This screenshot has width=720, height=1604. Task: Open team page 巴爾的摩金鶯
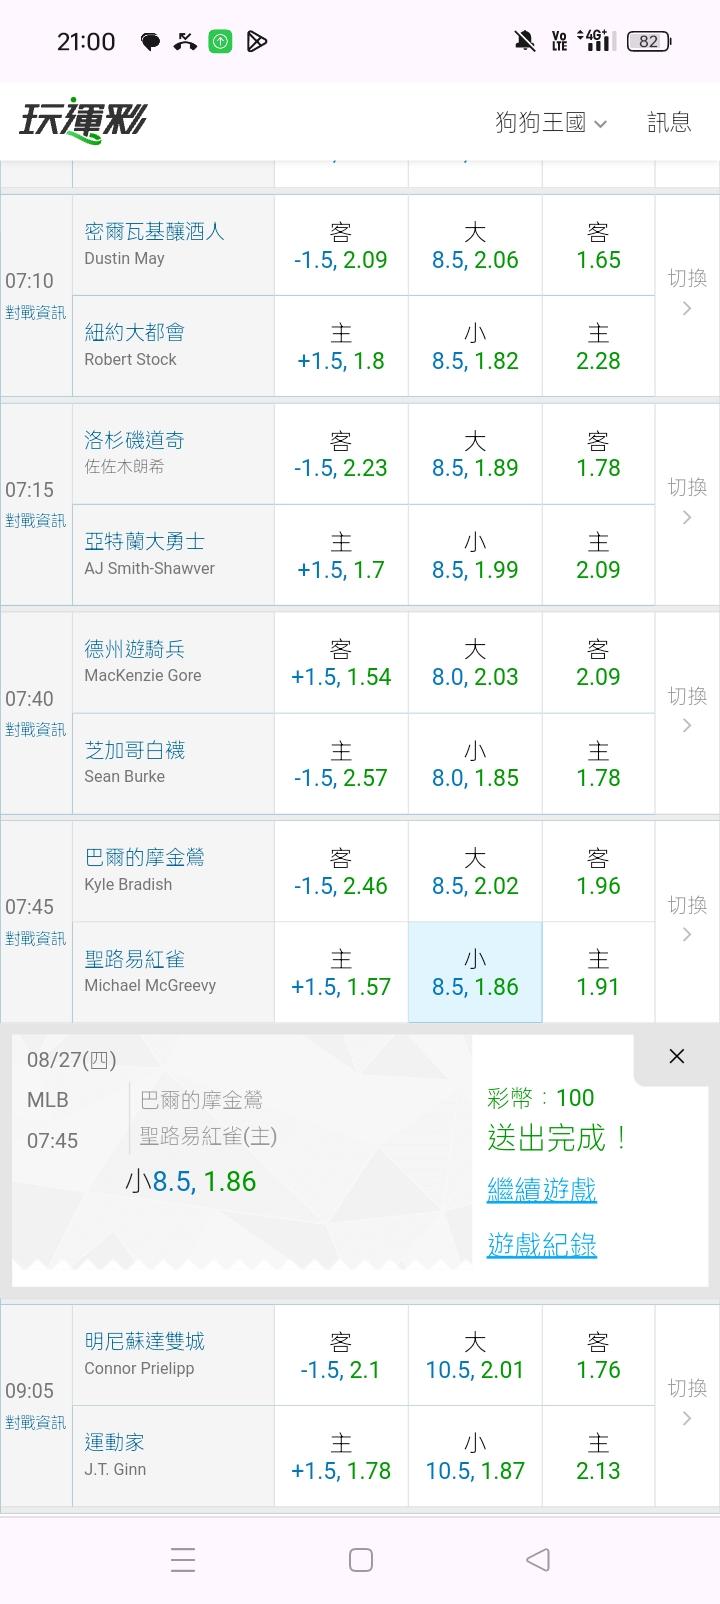pos(145,857)
